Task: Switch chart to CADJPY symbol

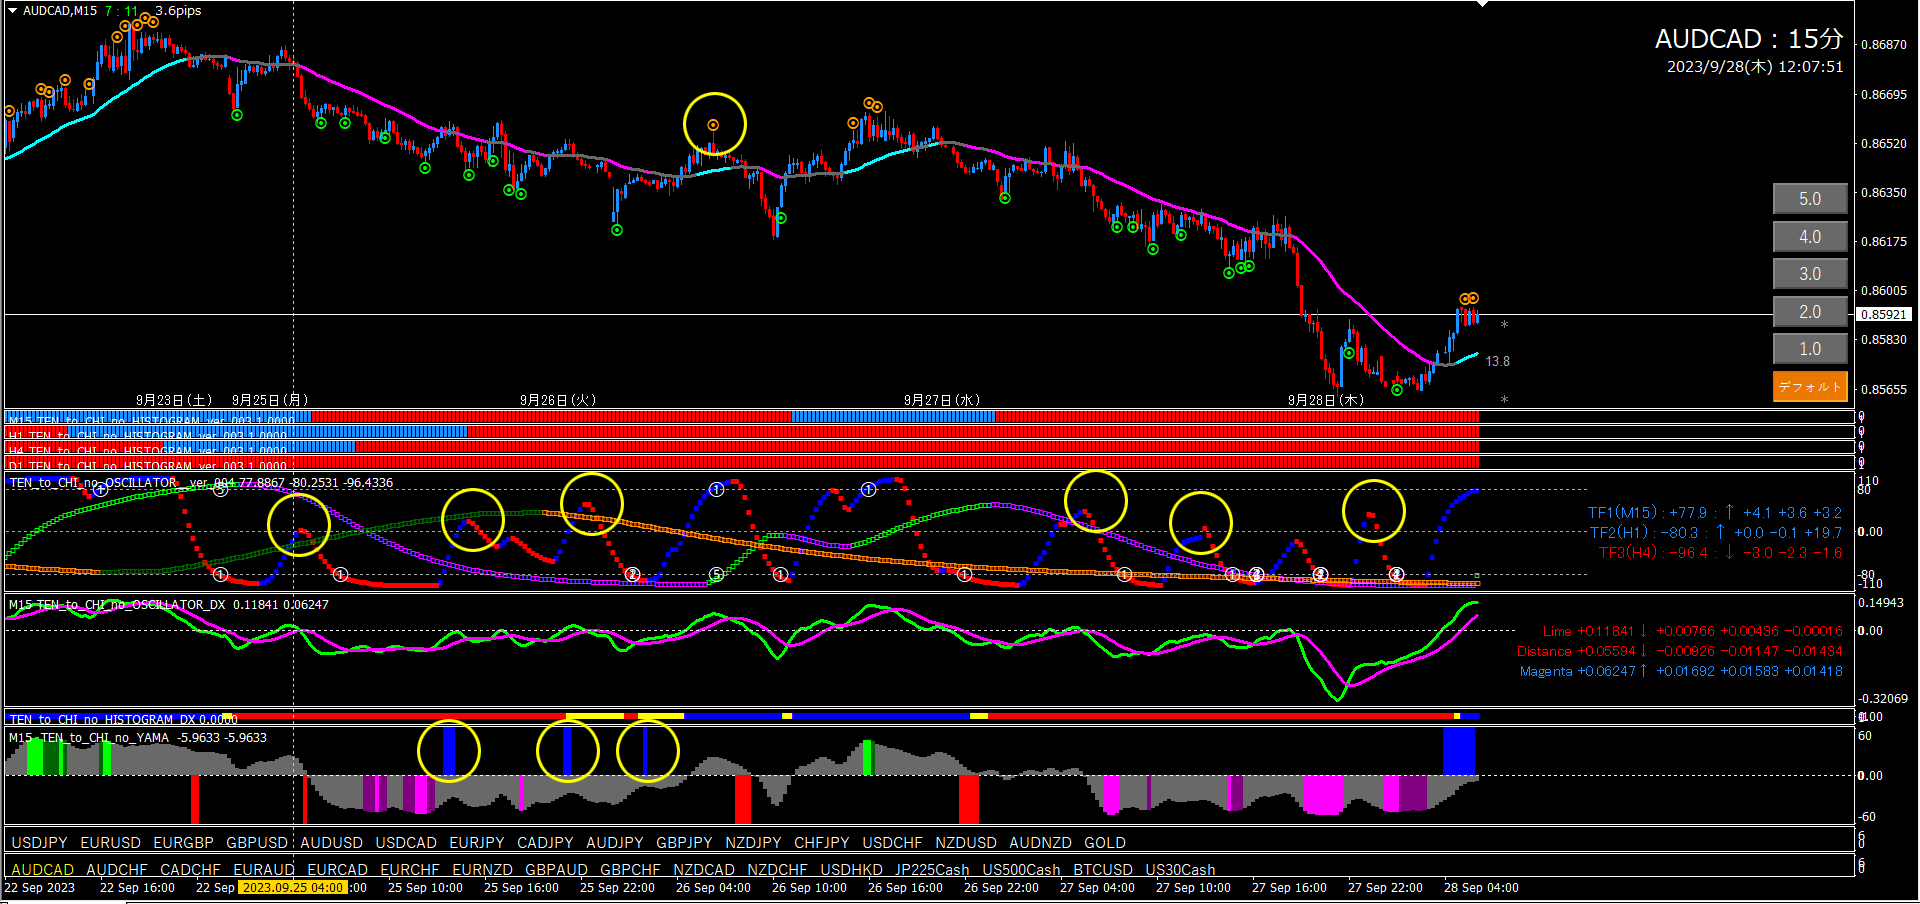Action: [545, 843]
